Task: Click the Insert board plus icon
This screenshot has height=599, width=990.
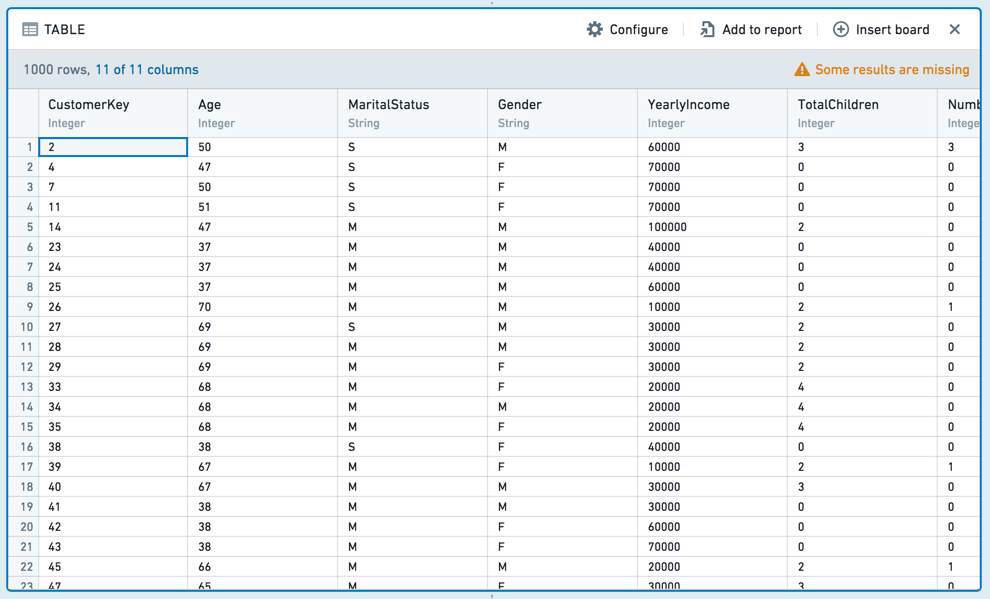Action: 840,30
